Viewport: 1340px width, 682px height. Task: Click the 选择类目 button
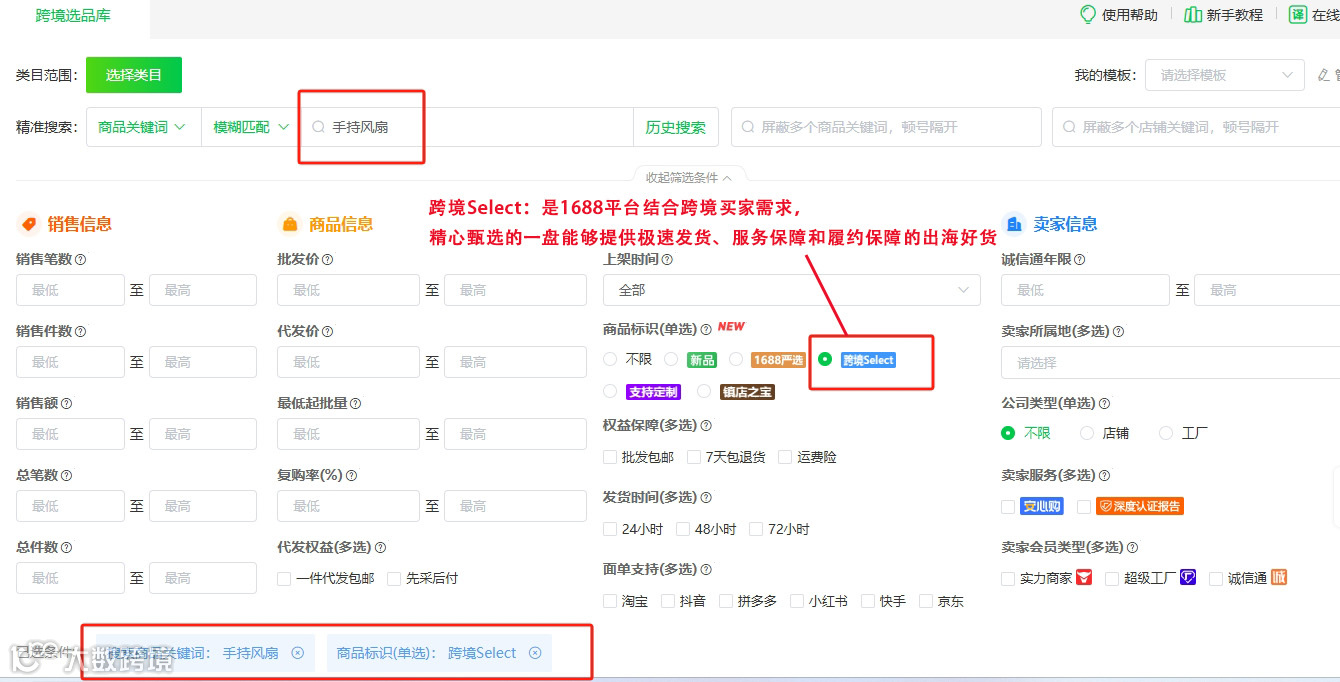(134, 75)
